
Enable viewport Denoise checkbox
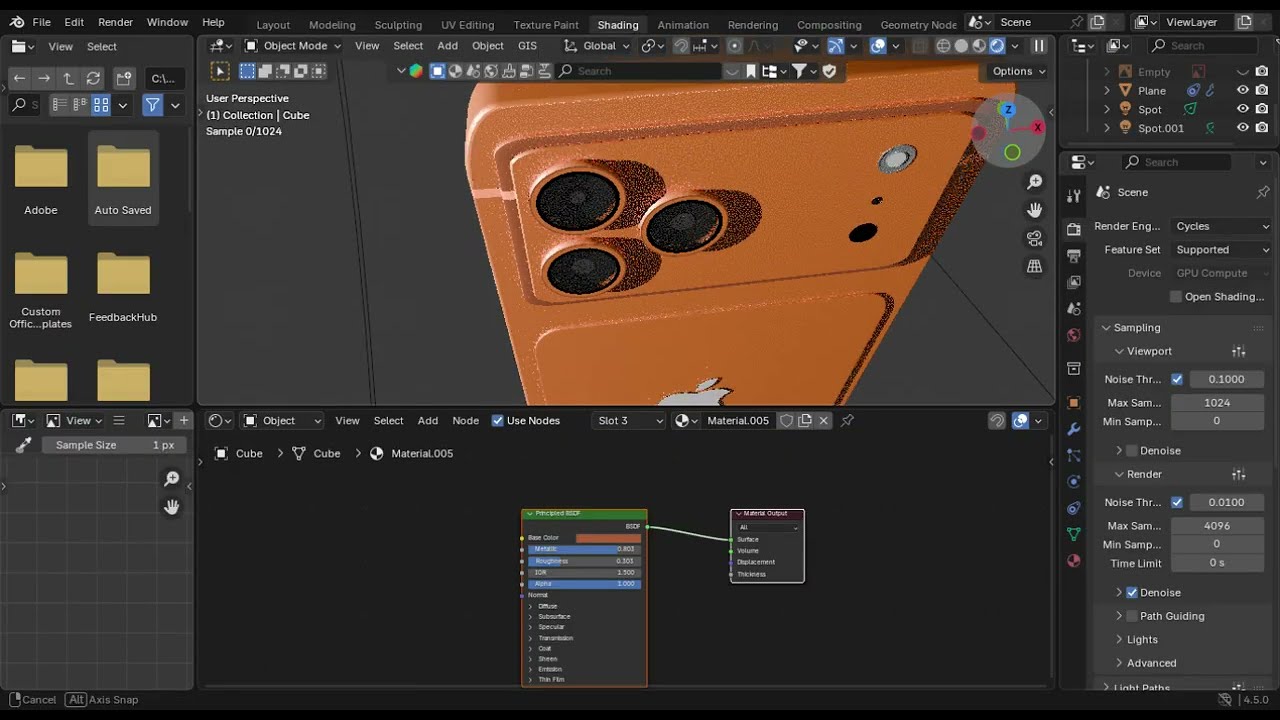coord(1132,451)
